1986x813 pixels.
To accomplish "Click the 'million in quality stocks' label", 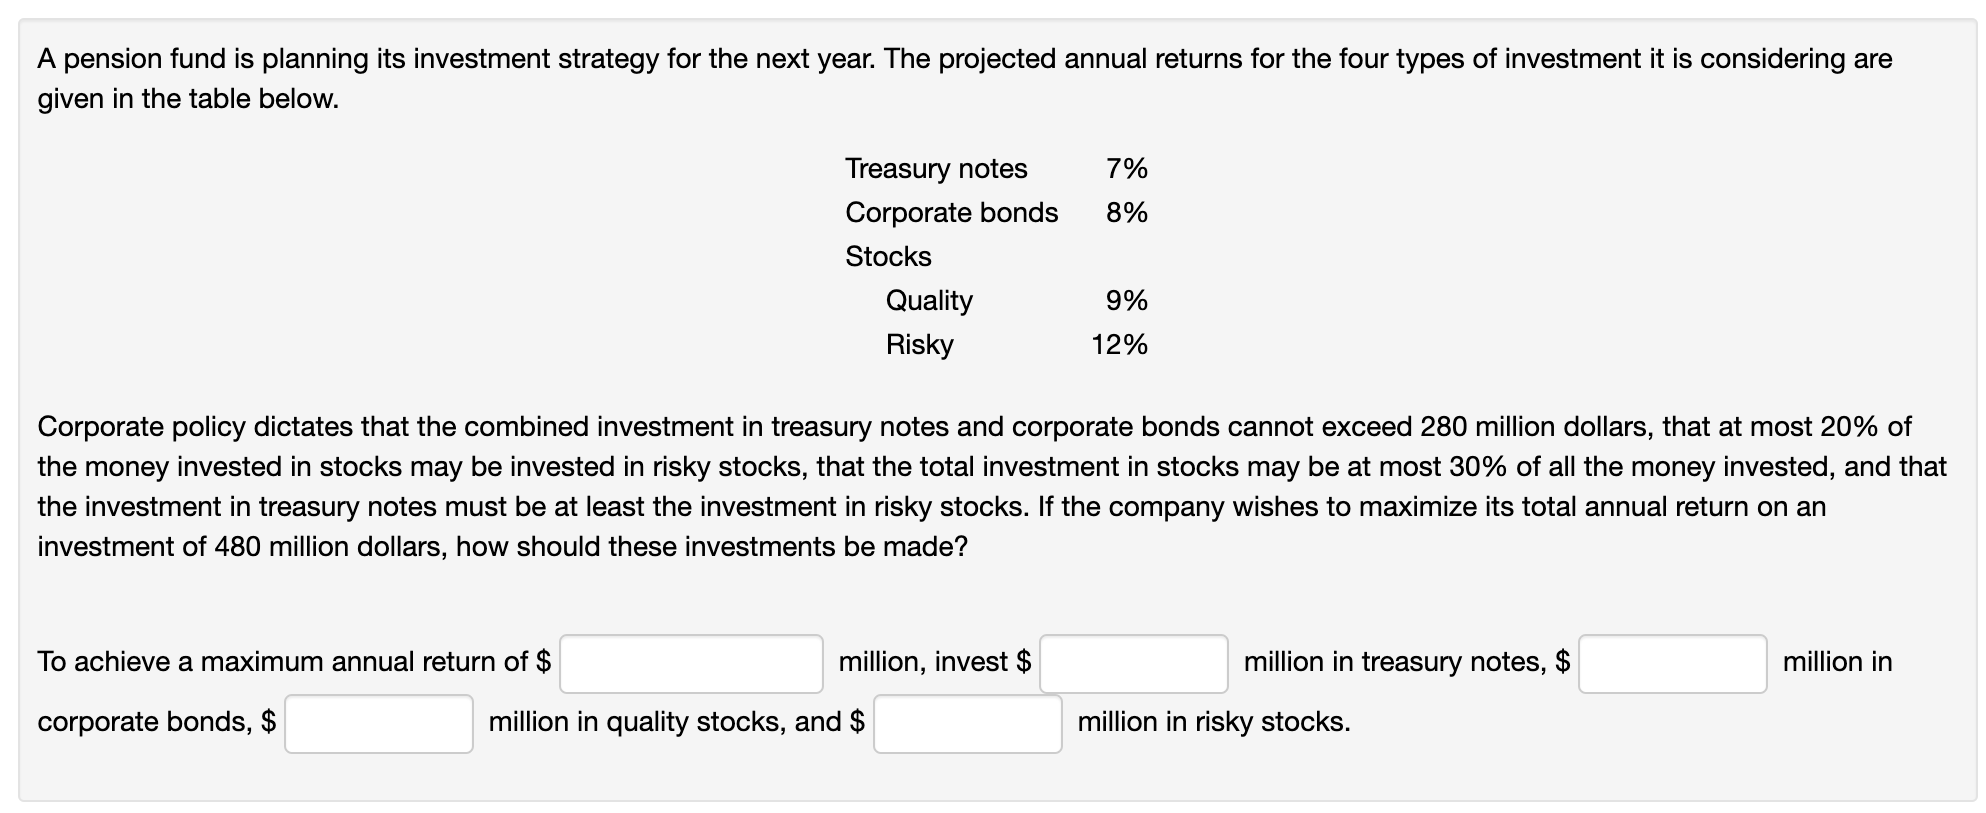I will [x=677, y=722].
